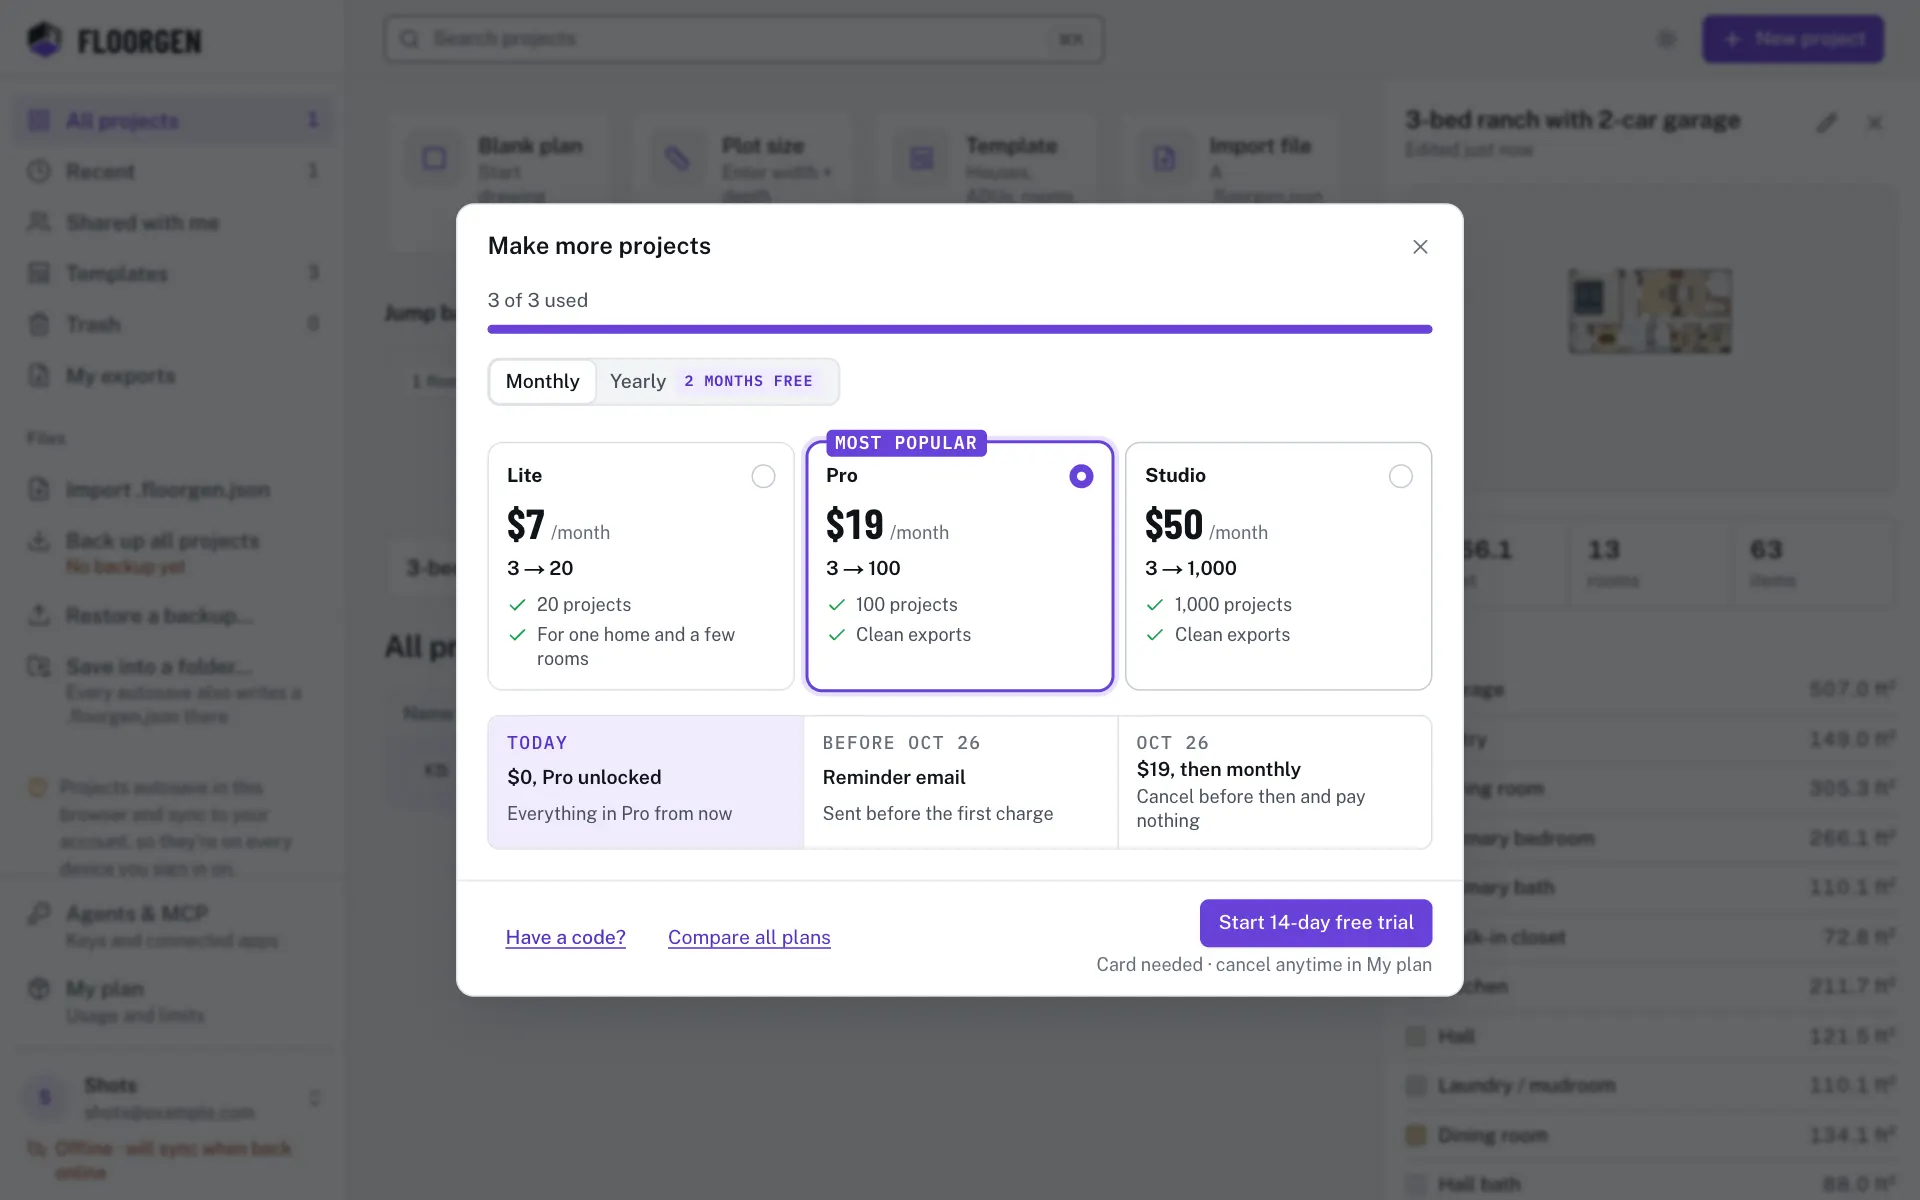Click Restore a backup icon

[39, 615]
